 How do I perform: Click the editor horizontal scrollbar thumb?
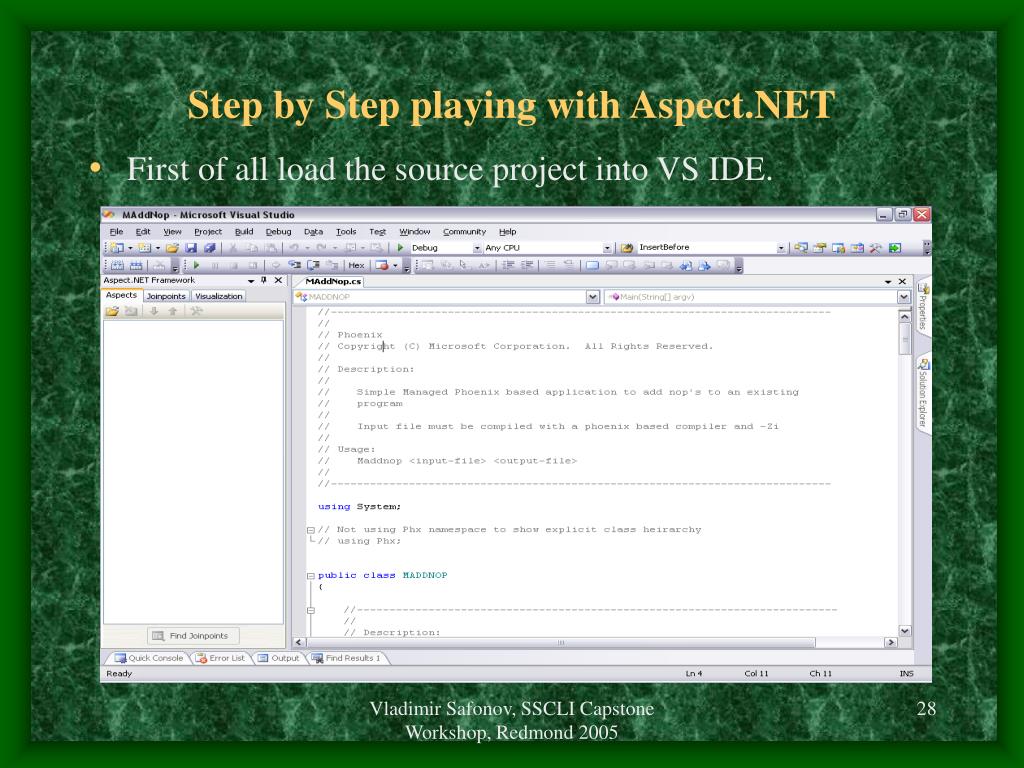(560, 643)
